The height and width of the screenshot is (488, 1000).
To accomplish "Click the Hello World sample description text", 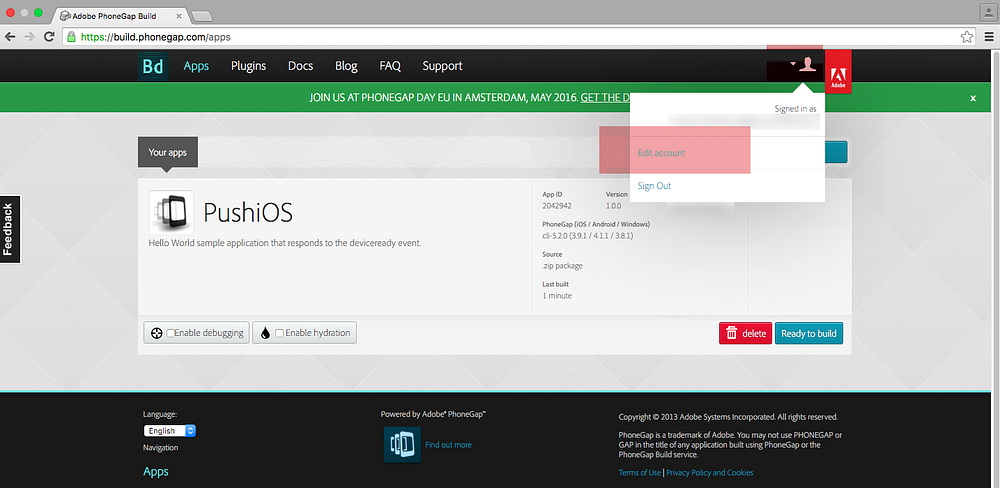I will pos(285,243).
